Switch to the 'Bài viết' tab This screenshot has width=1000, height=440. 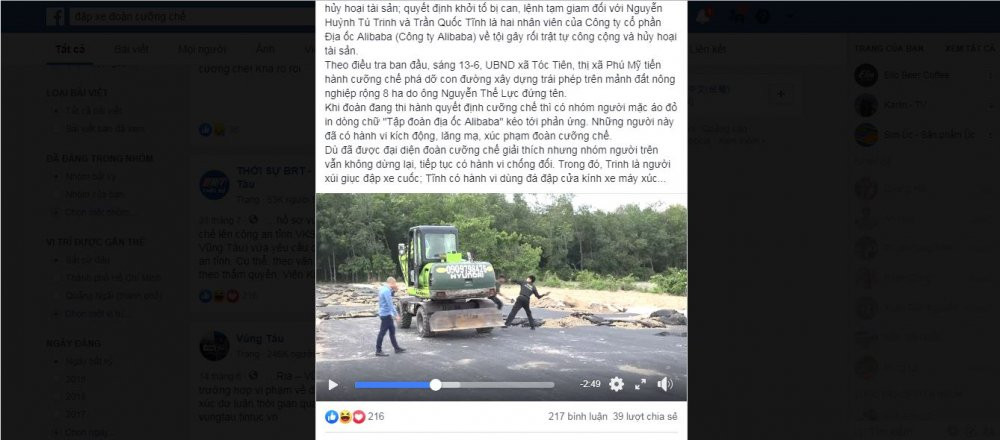tap(131, 49)
